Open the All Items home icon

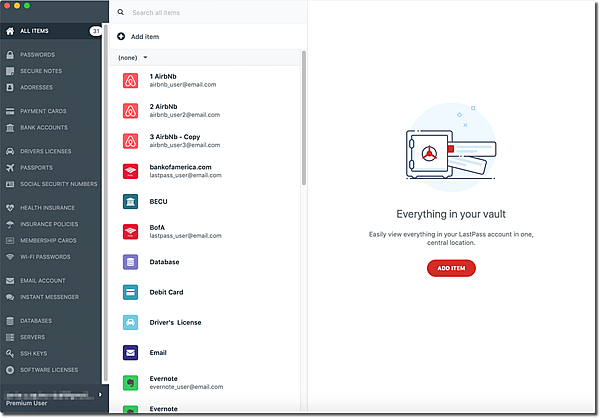10,31
